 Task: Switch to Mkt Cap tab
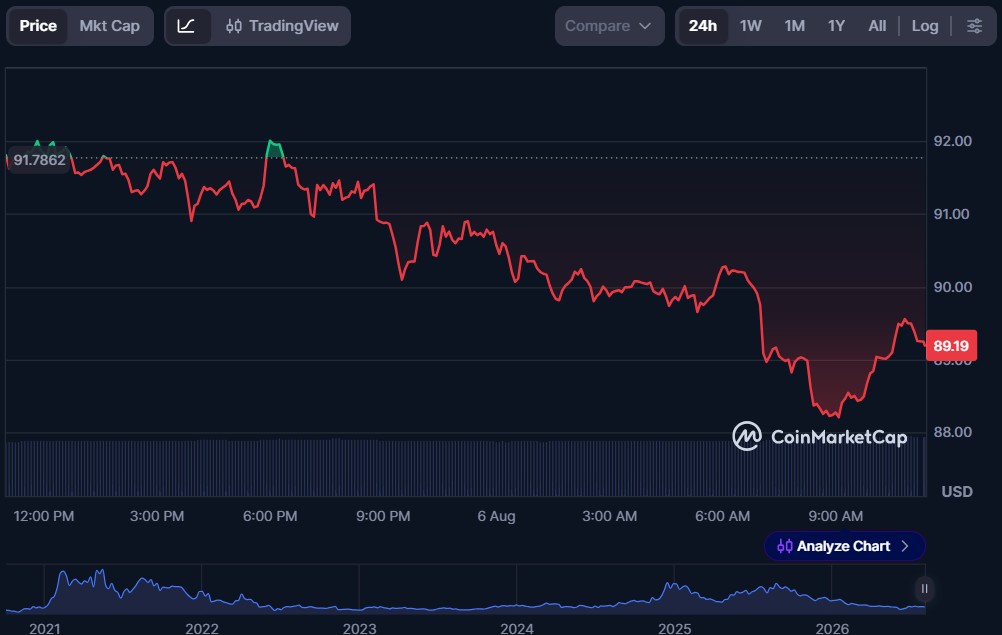(109, 26)
